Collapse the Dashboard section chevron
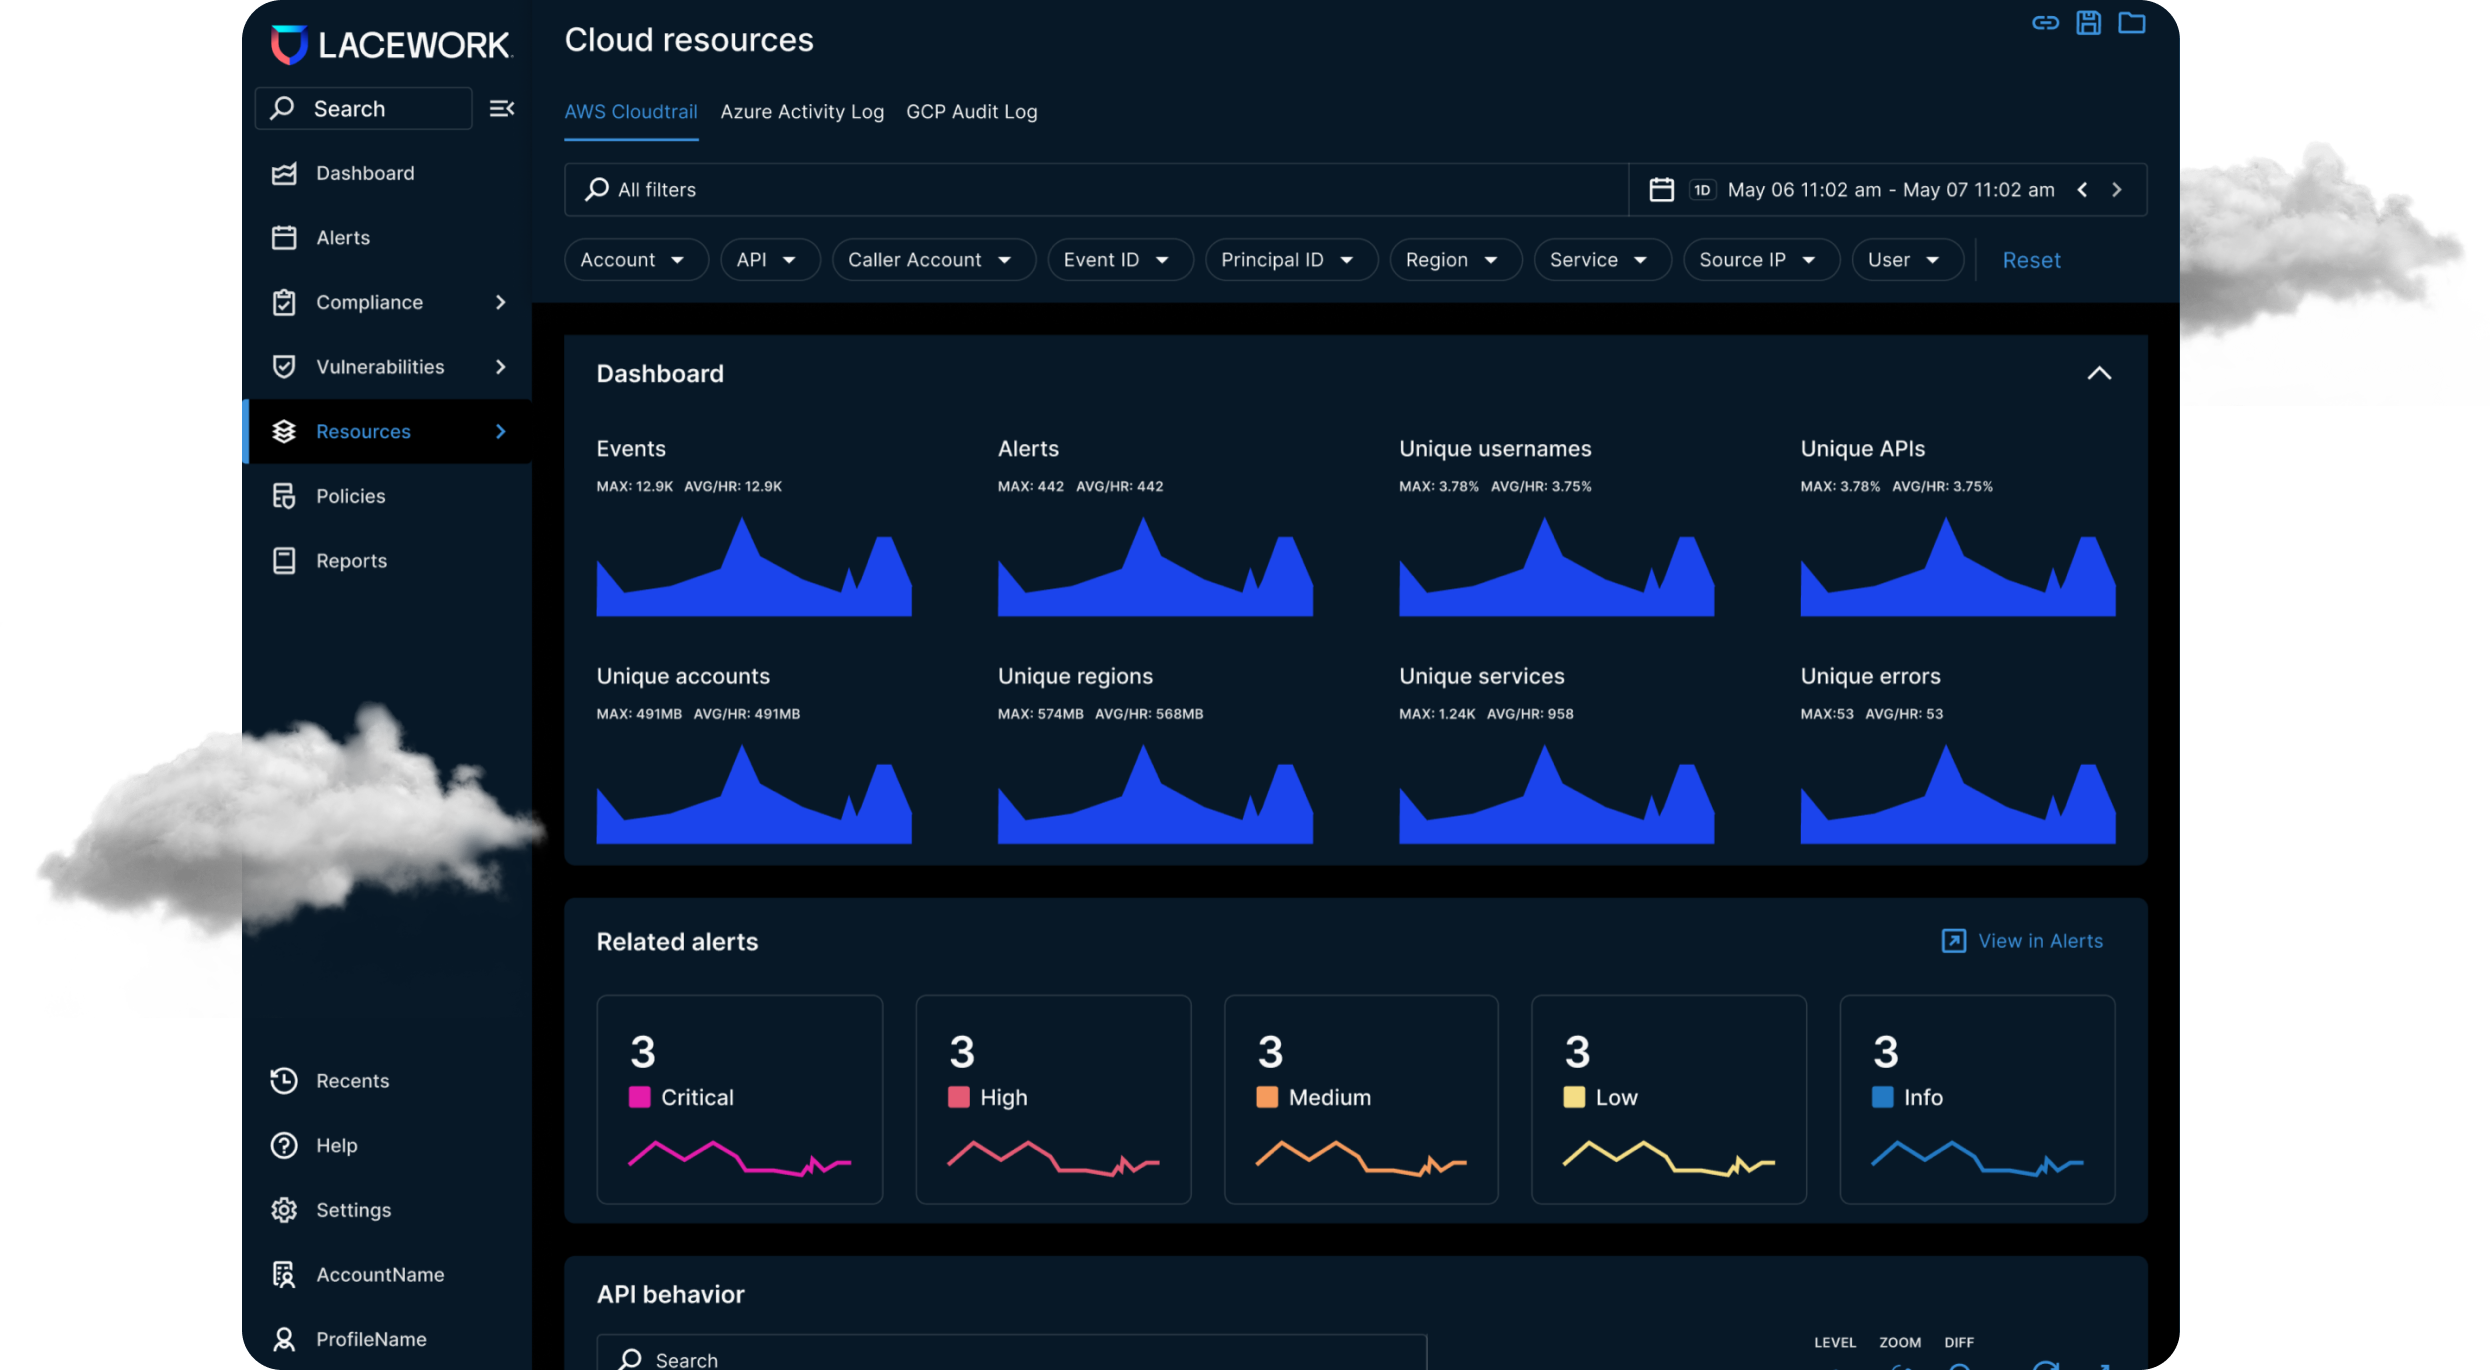Screen dimensions: 2490x1370 click(2099, 374)
